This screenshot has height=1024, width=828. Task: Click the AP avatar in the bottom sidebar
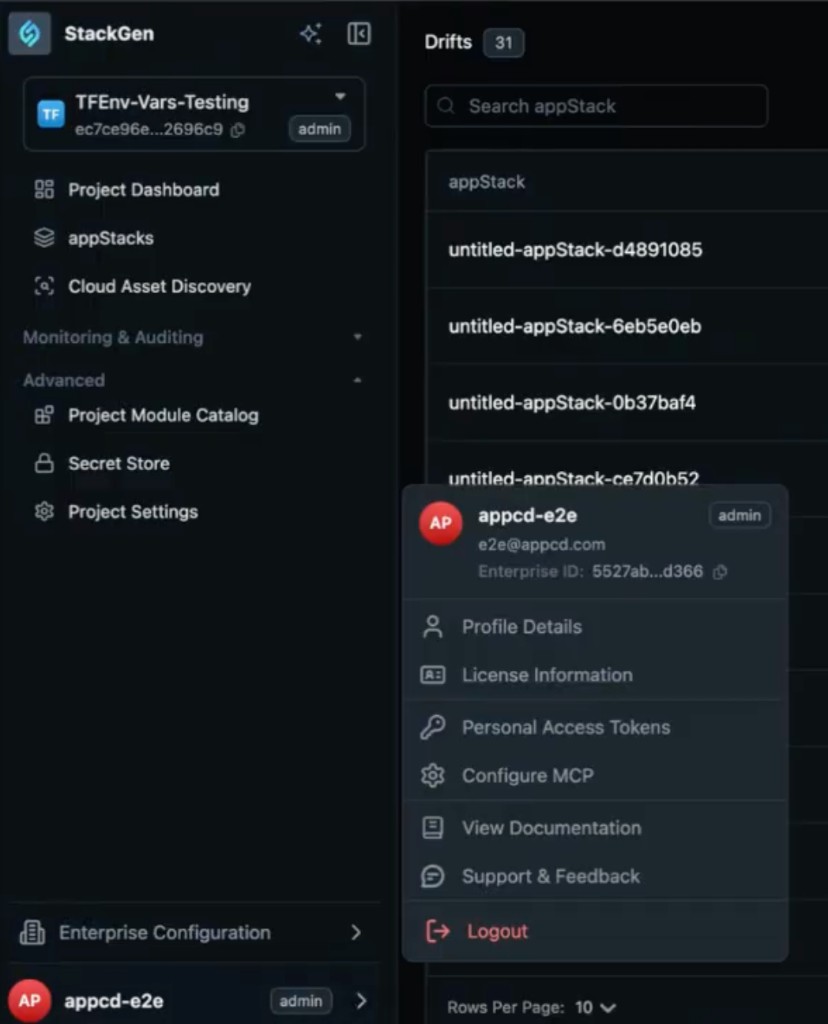tap(29, 1000)
